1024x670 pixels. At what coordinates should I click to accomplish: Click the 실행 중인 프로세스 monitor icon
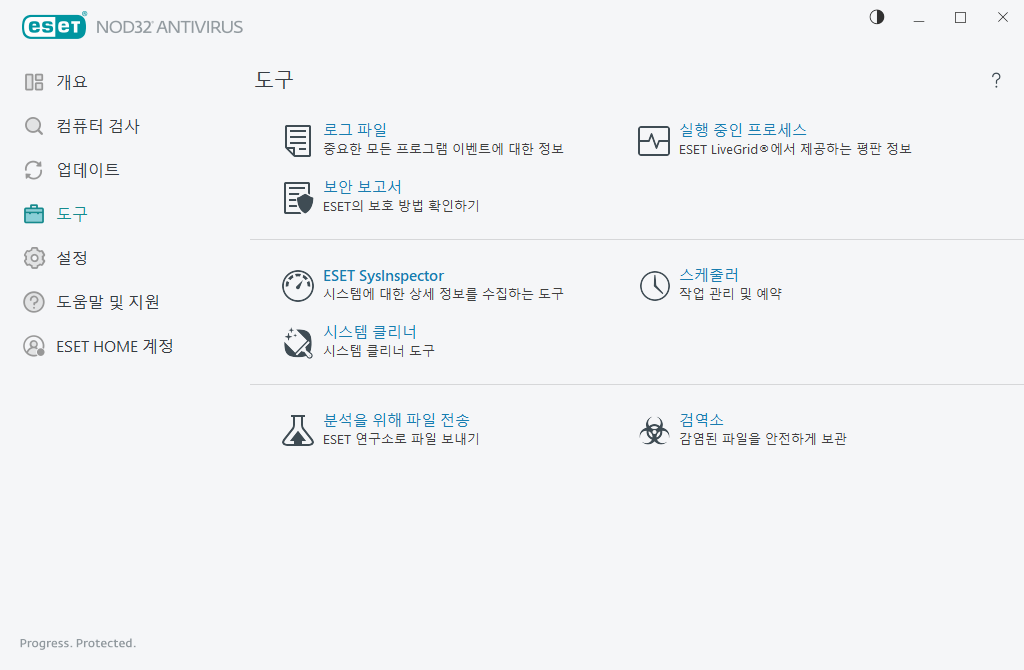tap(654, 140)
